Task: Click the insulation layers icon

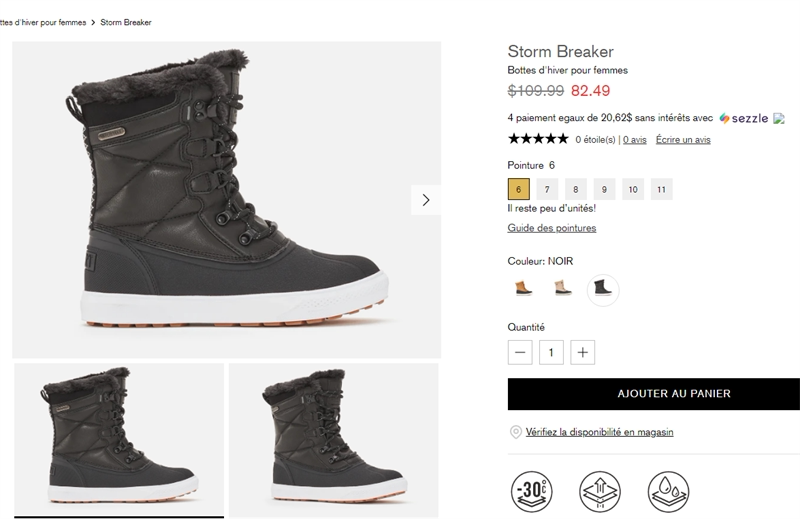Action: [x=598, y=492]
